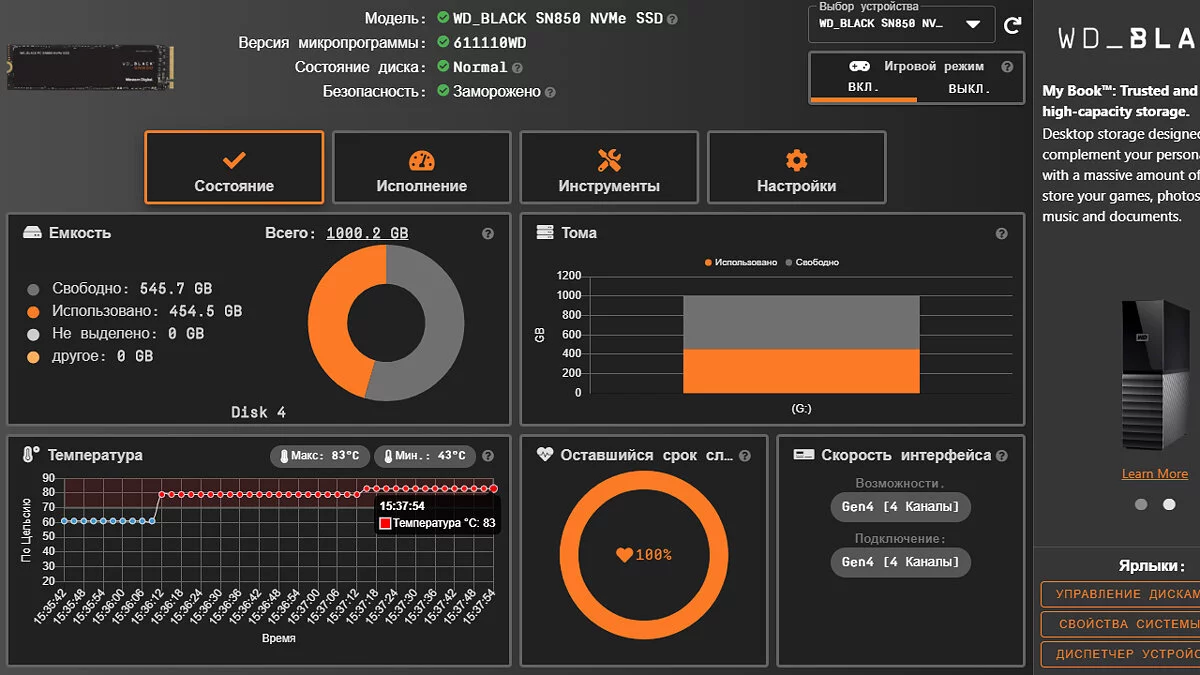Open Управление дисками shortcut
The width and height of the screenshot is (1200, 675).
[1120, 594]
